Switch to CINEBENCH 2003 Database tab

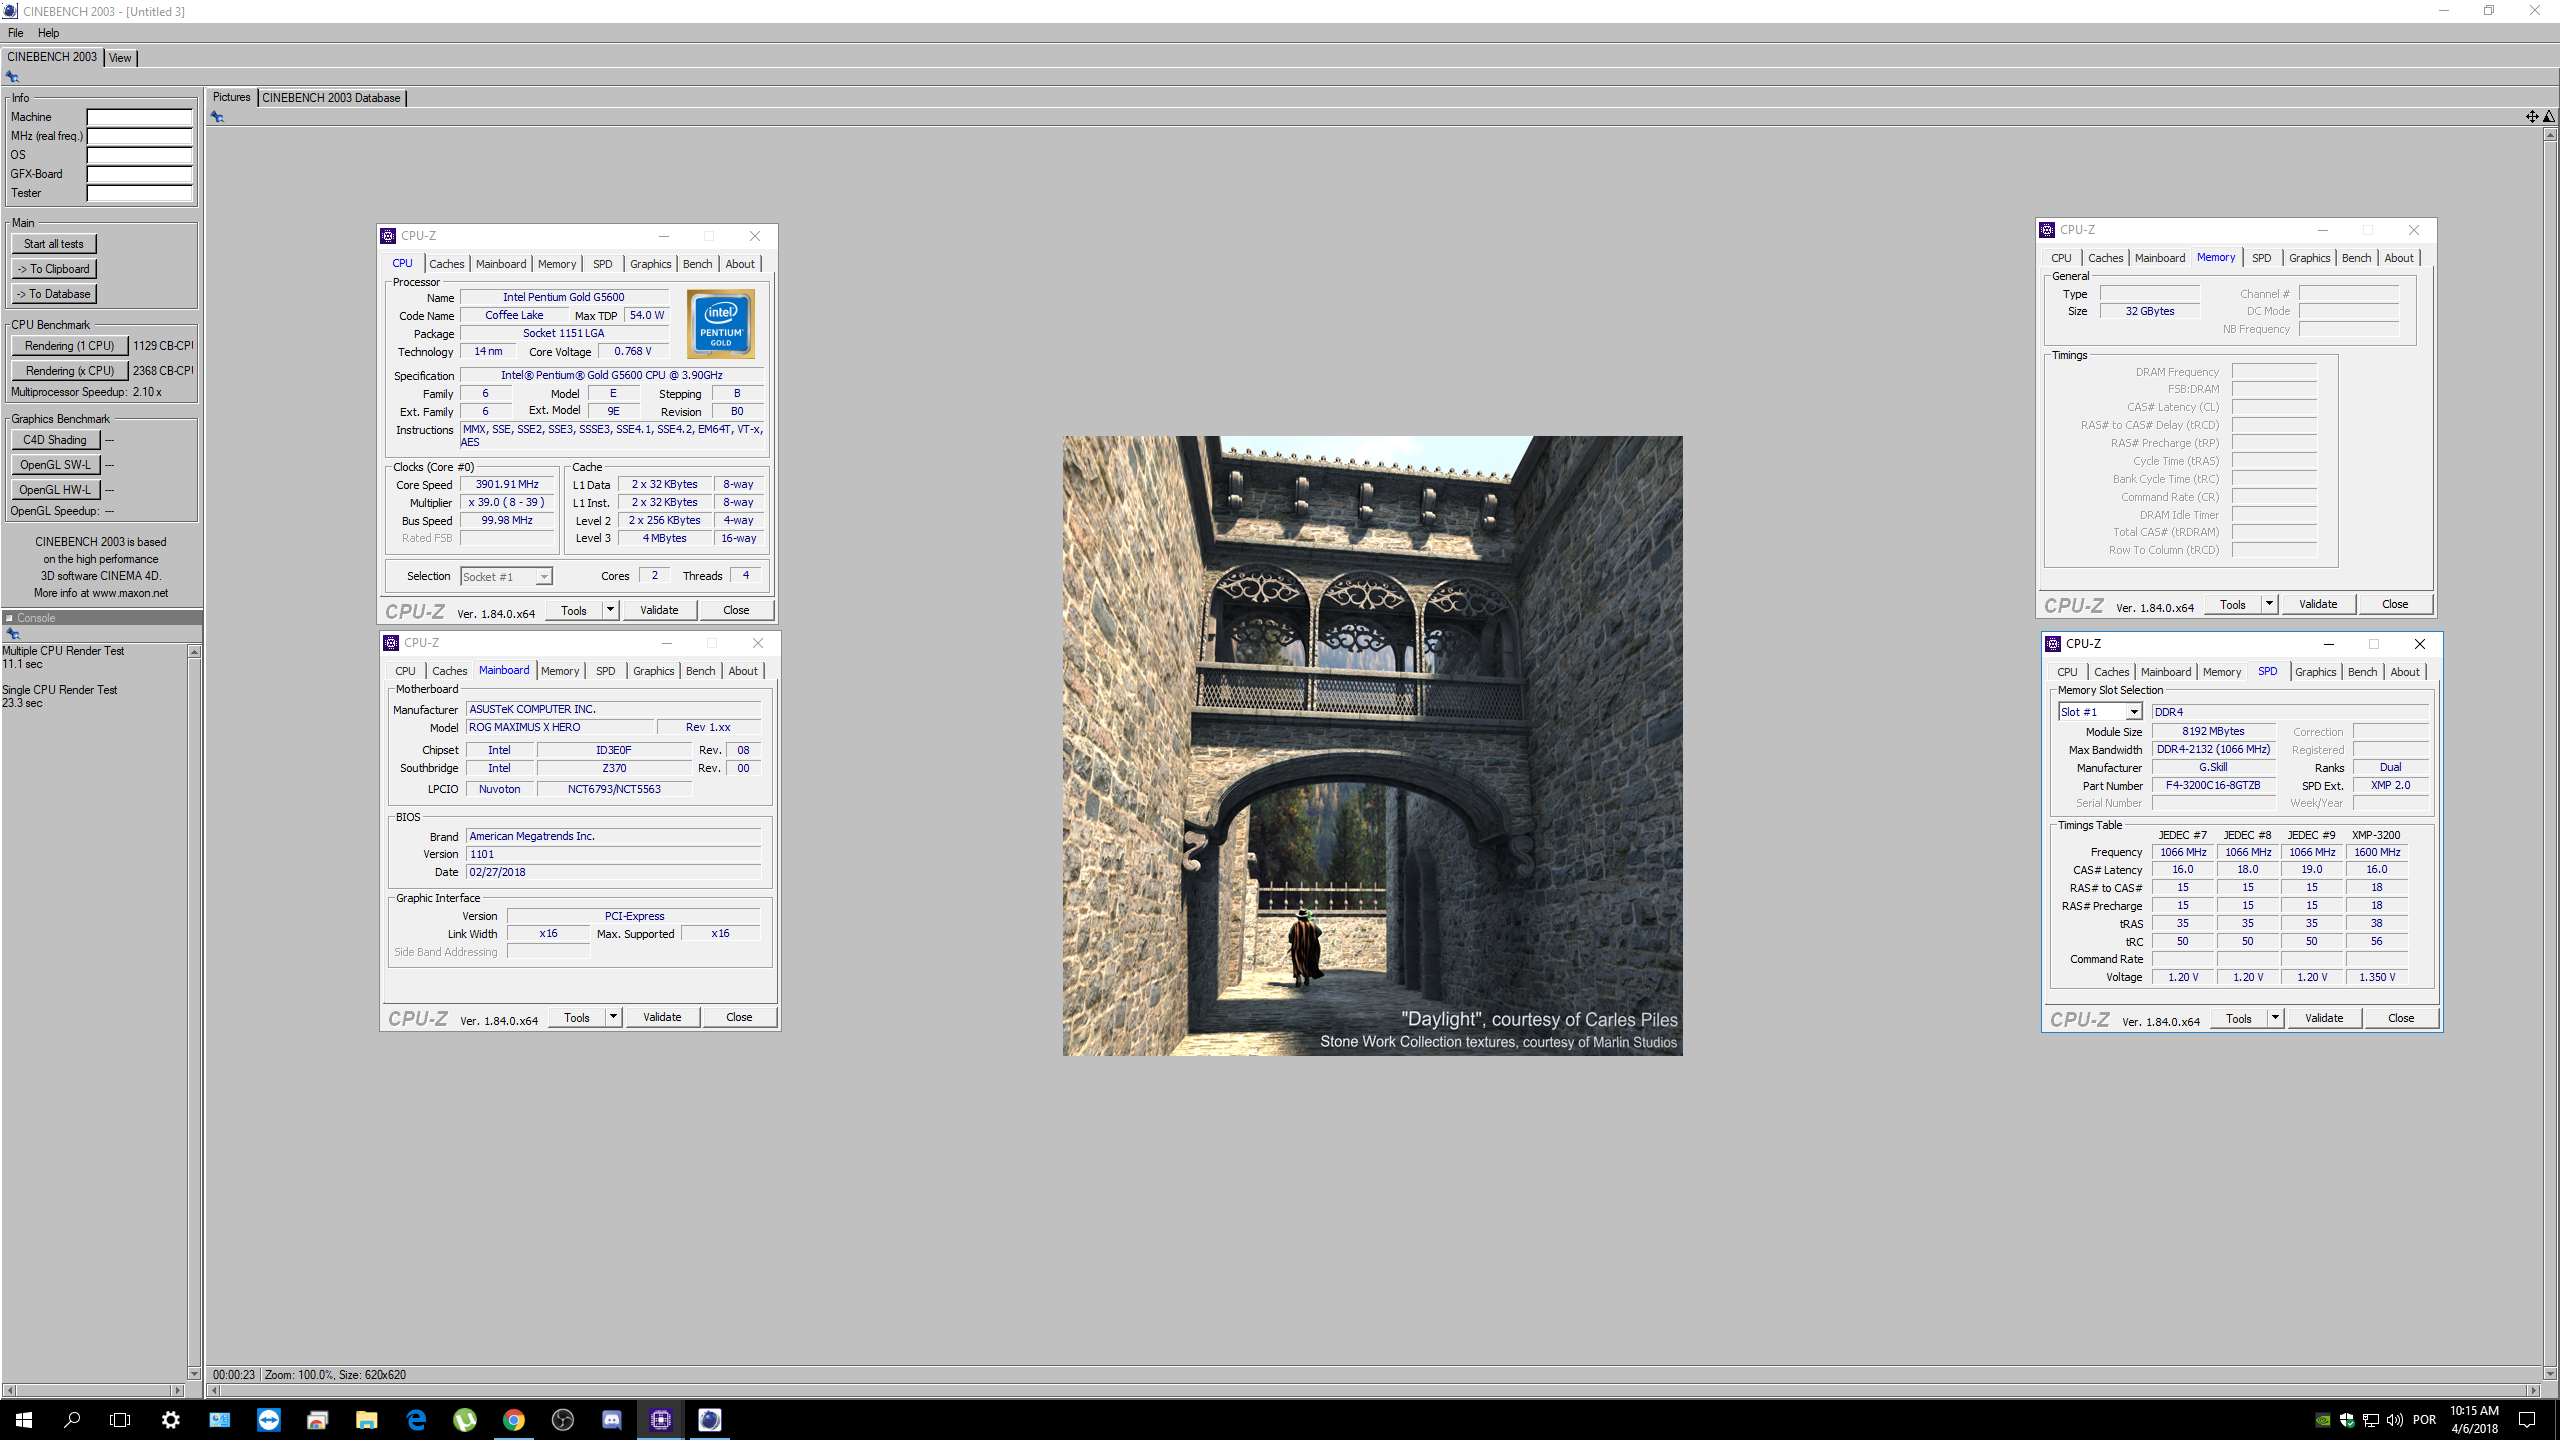331,98
